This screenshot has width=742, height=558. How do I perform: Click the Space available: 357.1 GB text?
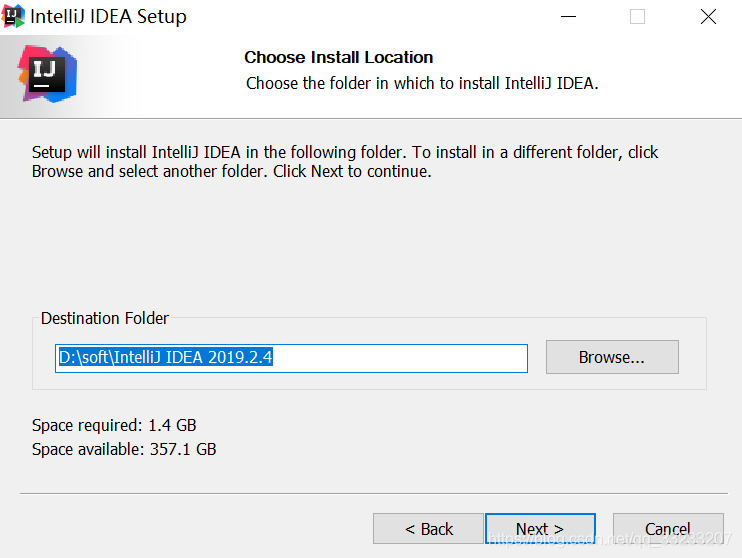point(124,449)
